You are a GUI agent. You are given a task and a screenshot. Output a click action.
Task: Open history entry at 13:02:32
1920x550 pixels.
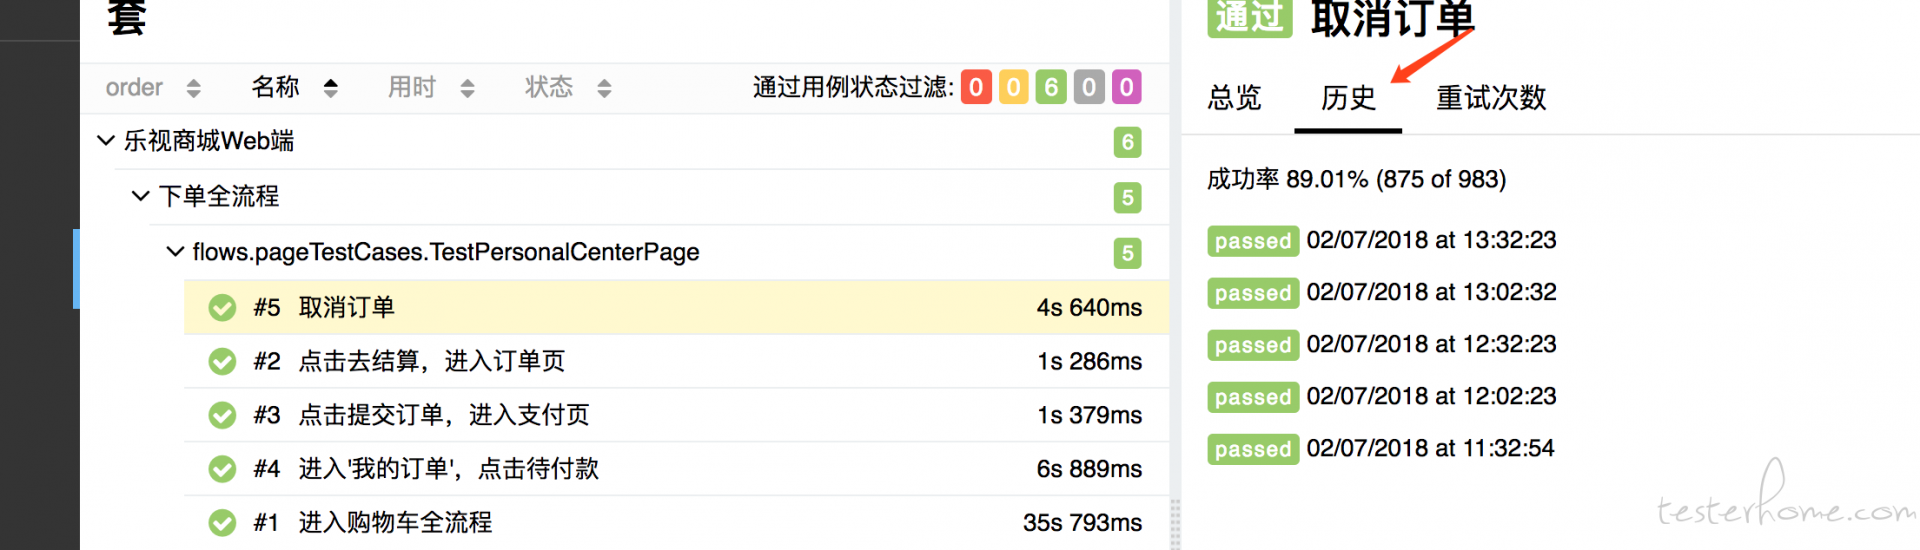click(x=1382, y=292)
